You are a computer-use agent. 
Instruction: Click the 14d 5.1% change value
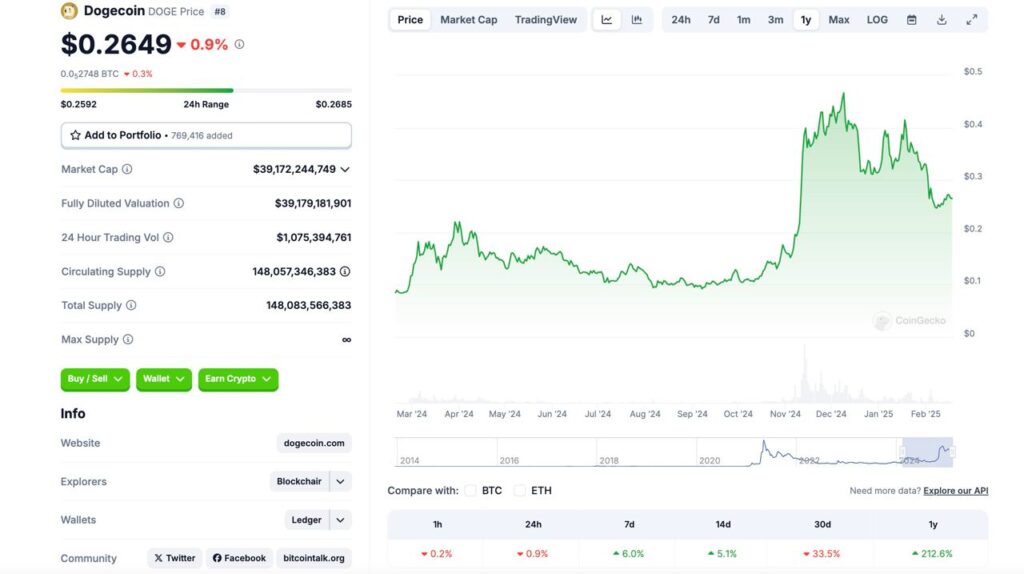point(721,554)
